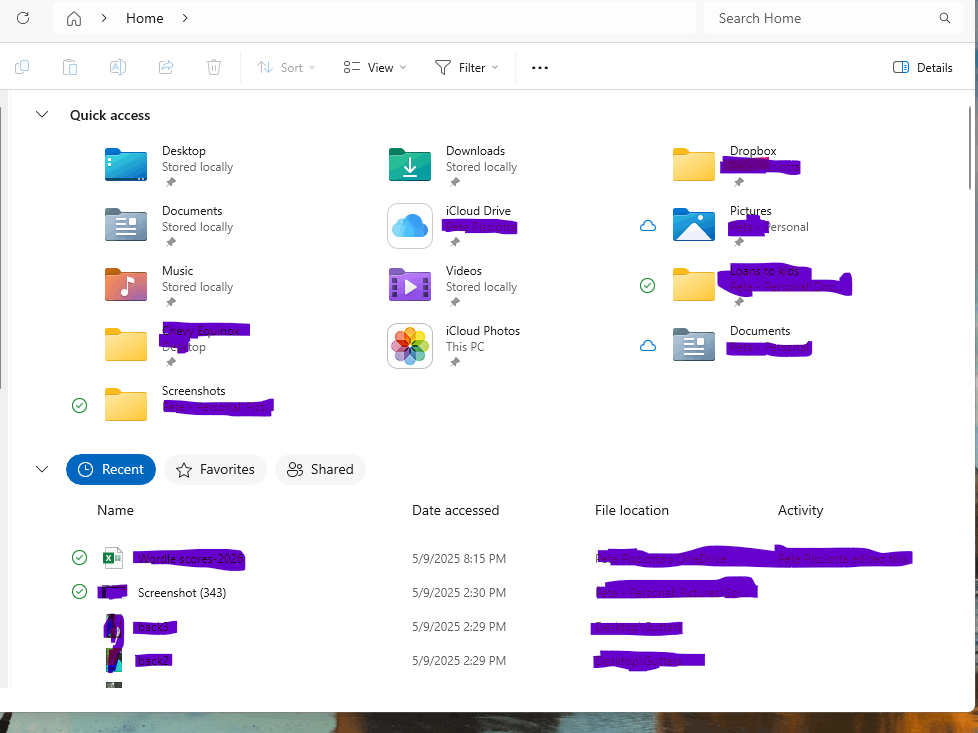The height and width of the screenshot is (733, 978).
Task: Open the Sort dropdown
Action: click(x=287, y=67)
